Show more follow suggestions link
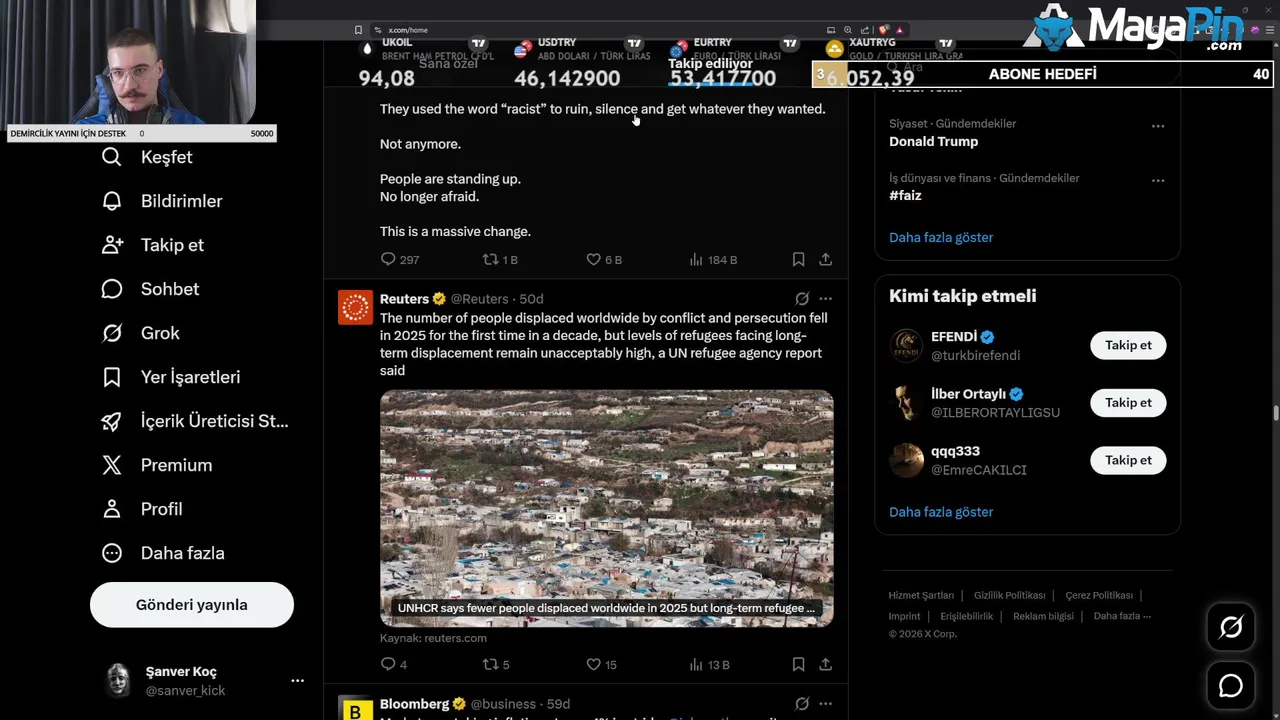This screenshot has width=1280, height=720. click(941, 512)
